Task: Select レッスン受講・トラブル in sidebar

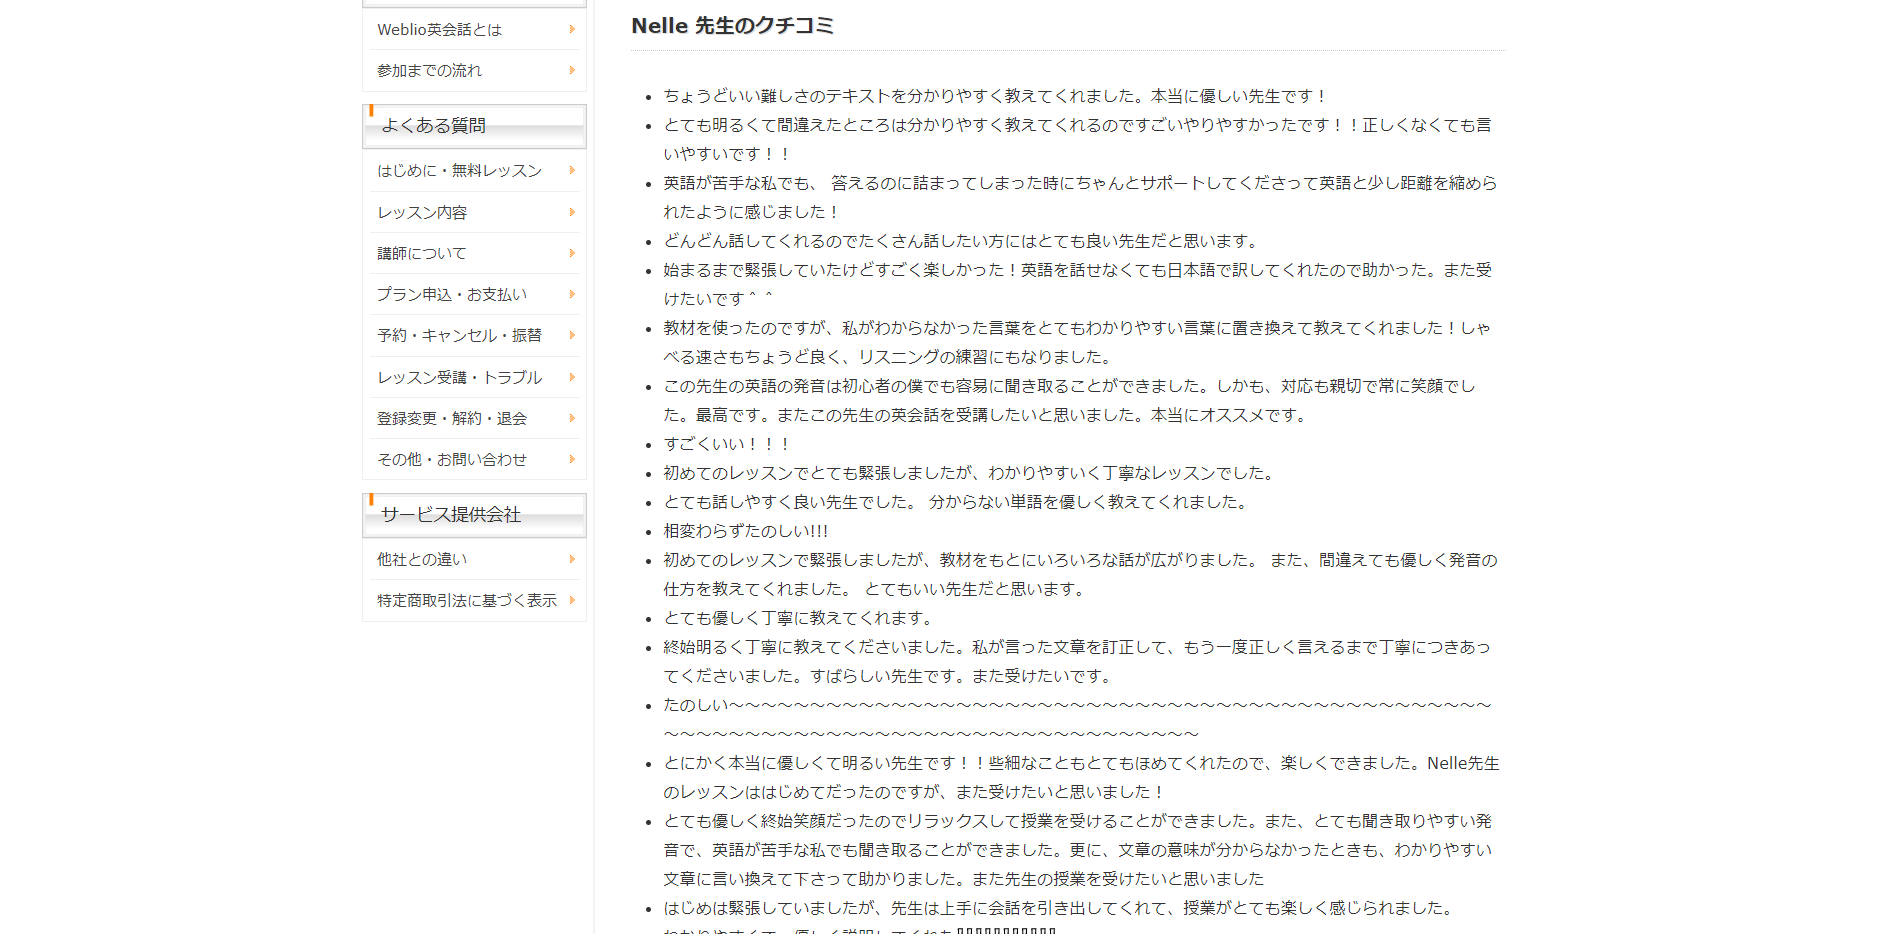Action: coord(459,378)
